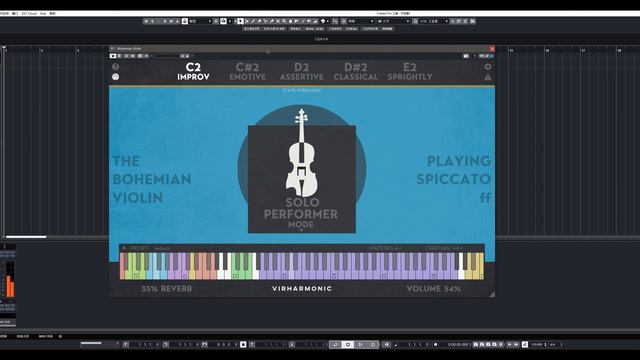Viewport: 640px width, 360px height.
Task: Open the gear settings icon in Bohemian Violin
Action: (488, 67)
